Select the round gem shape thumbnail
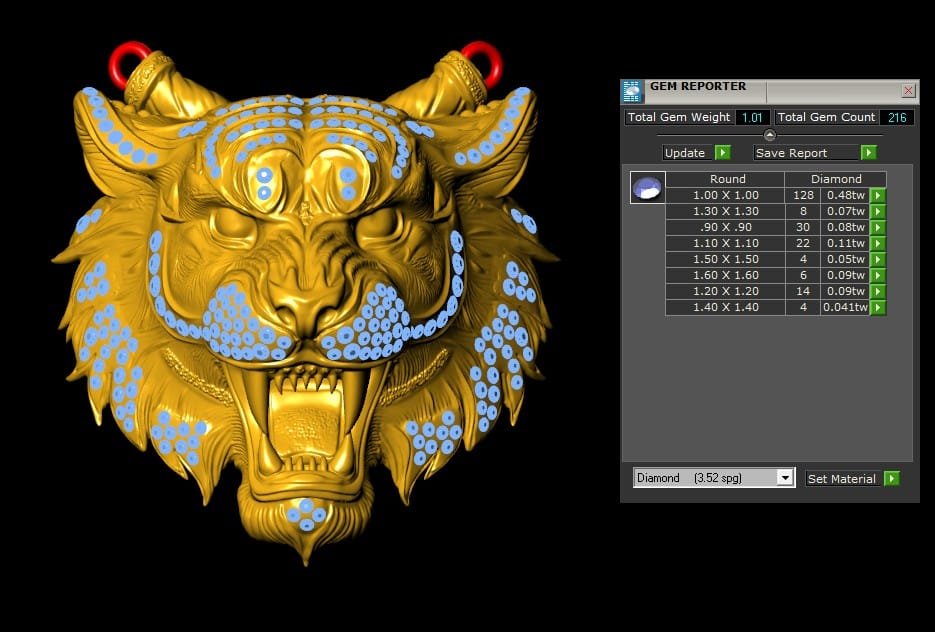 (x=647, y=188)
